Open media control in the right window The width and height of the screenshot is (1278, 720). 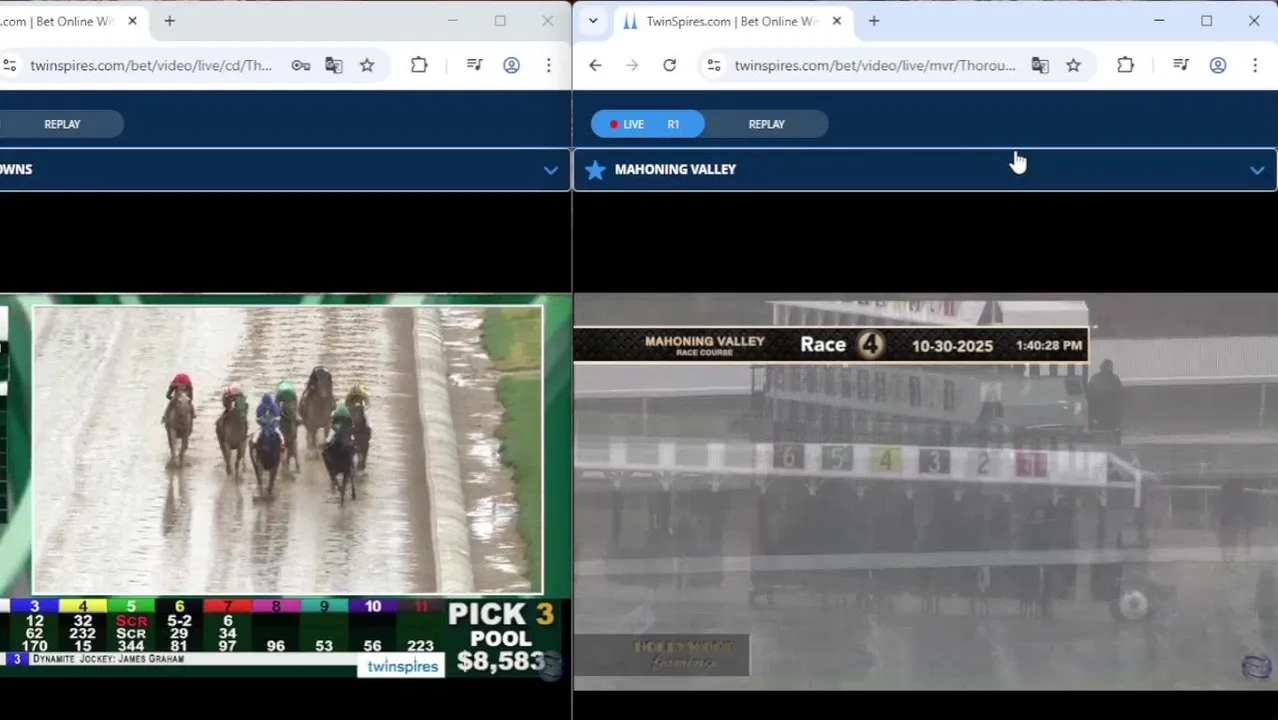1181,65
